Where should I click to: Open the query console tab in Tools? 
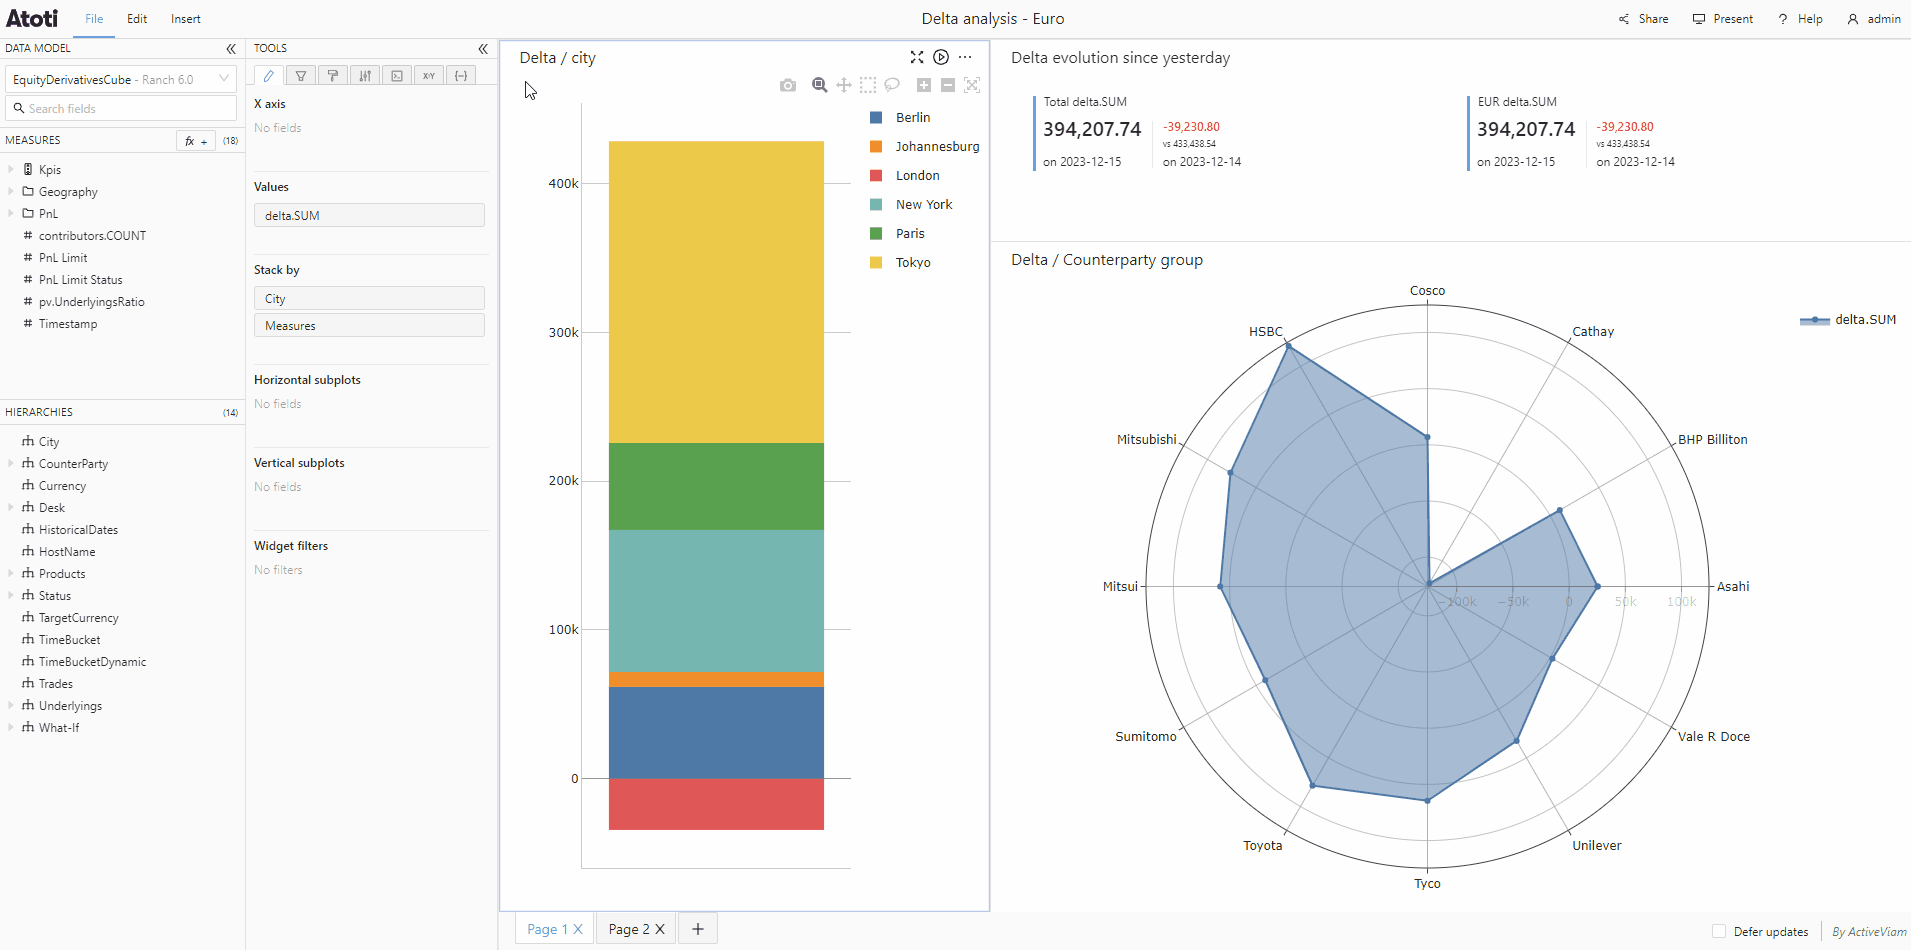click(x=397, y=76)
